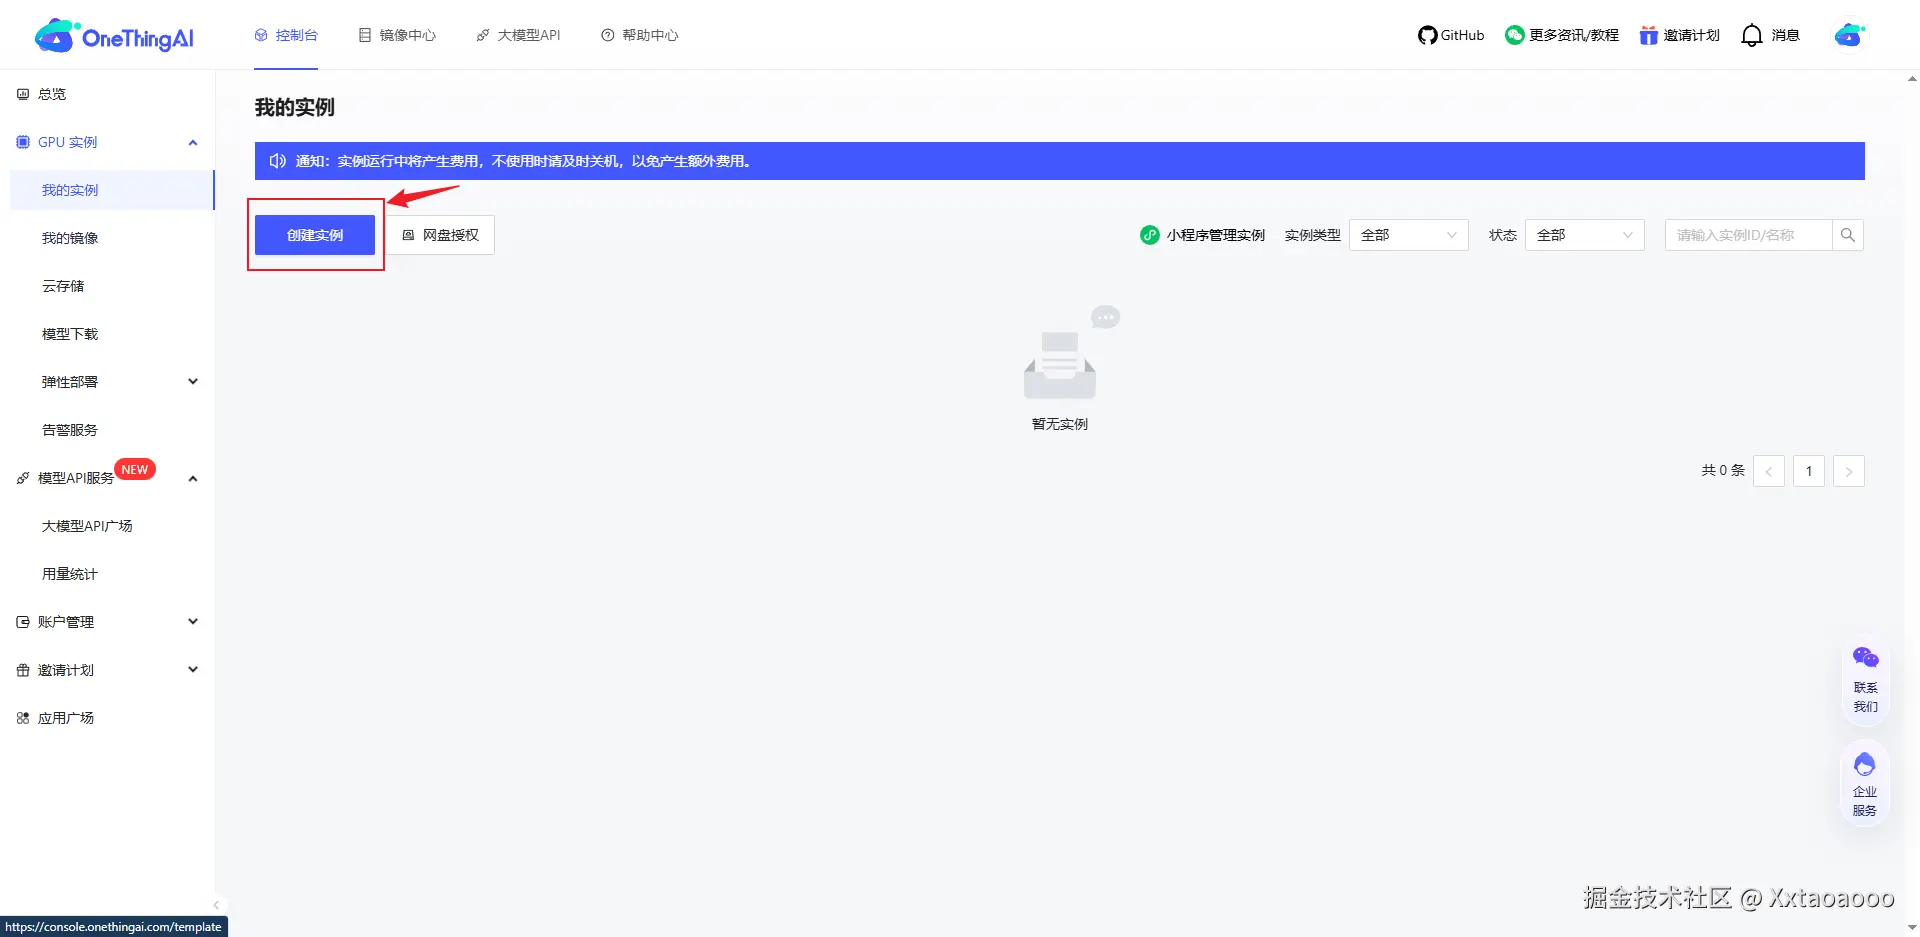Click the 创建实例 button
Viewport: 1920px width, 937px height.
click(x=315, y=235)
